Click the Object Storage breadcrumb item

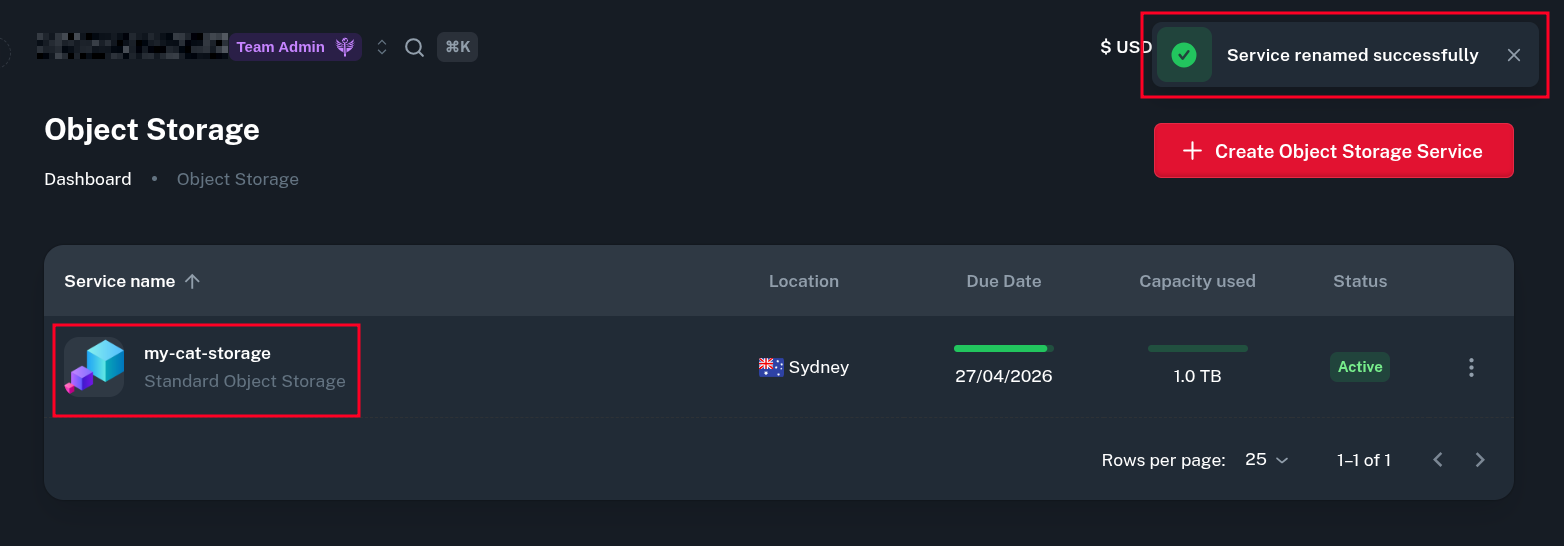click(238, 179)
